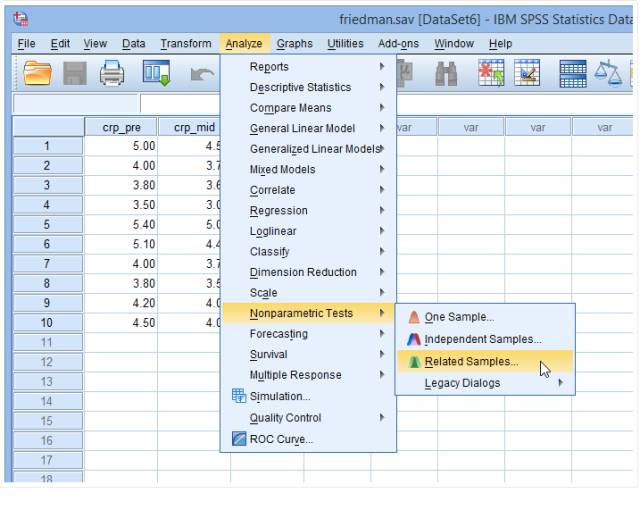This screenshot has width=640, height=510.
Task: Click the Insert Variable toolbar icon
Action: click(x=527, y=73)
